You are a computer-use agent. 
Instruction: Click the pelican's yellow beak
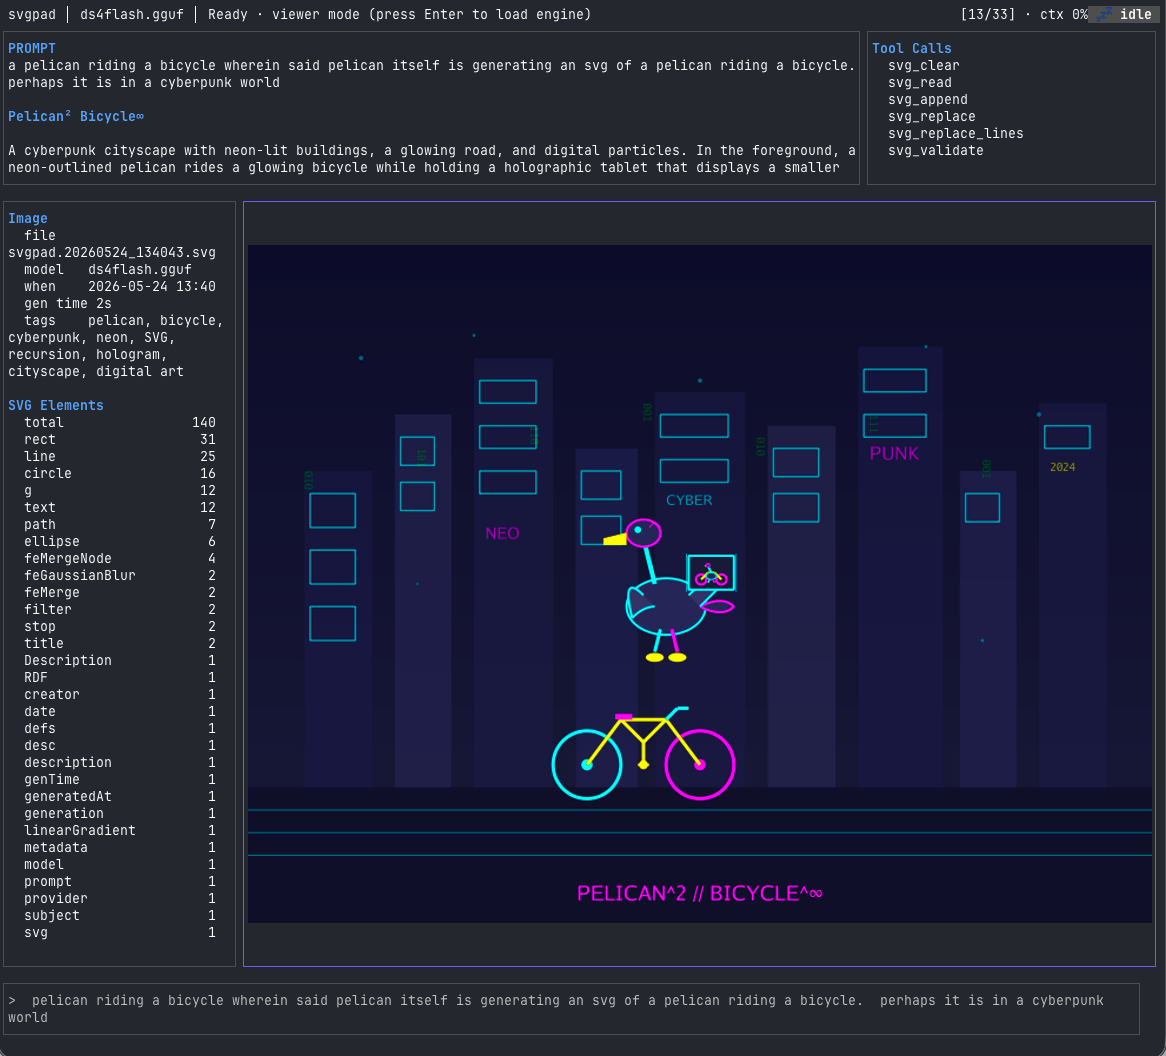pyautogui.click(x=614, y=539)
